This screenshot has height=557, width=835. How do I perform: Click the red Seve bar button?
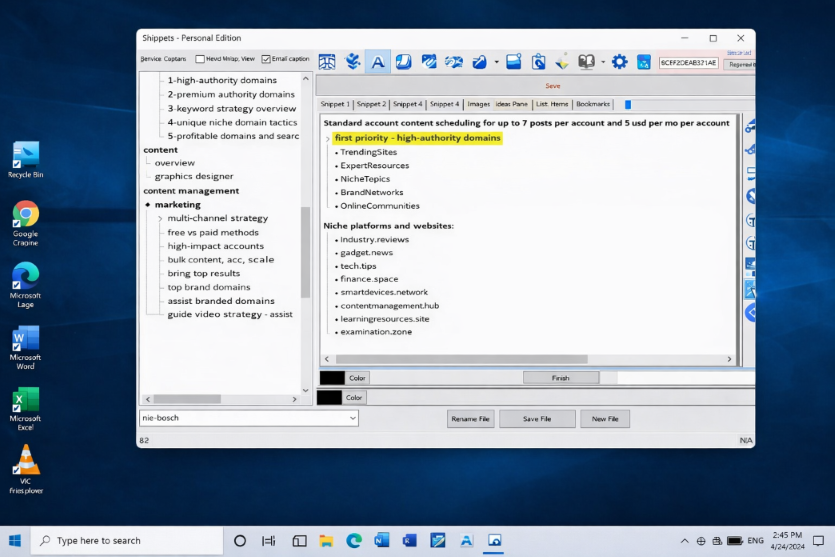tap(536, 86)
